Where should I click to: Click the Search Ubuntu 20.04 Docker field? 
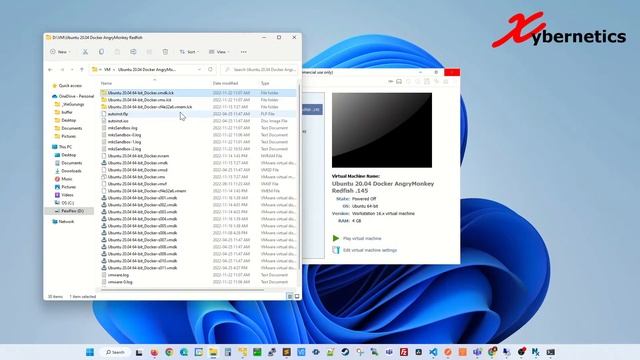(260, 70)
